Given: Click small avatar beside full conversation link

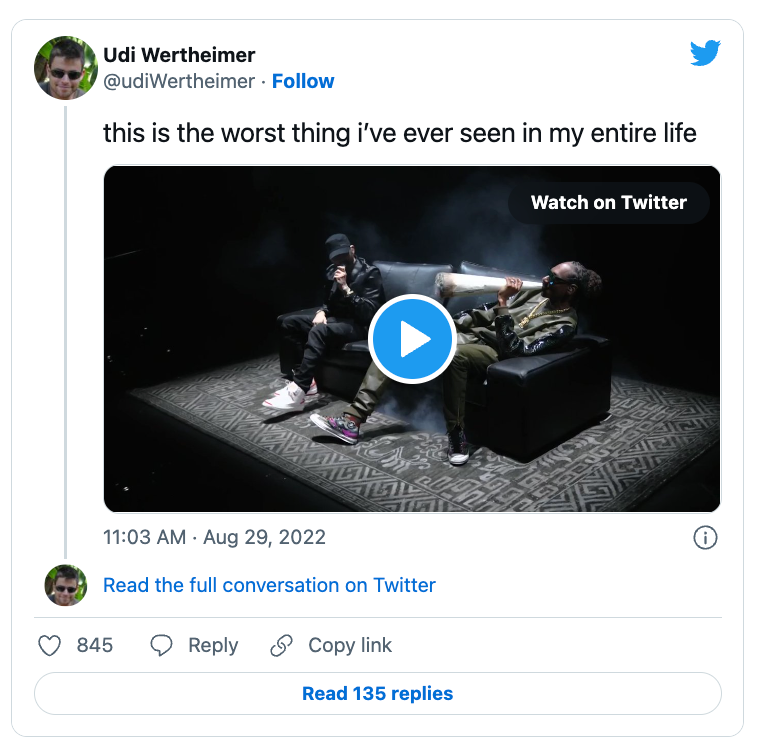Looking at the screenshot, I should click(66, 585).
